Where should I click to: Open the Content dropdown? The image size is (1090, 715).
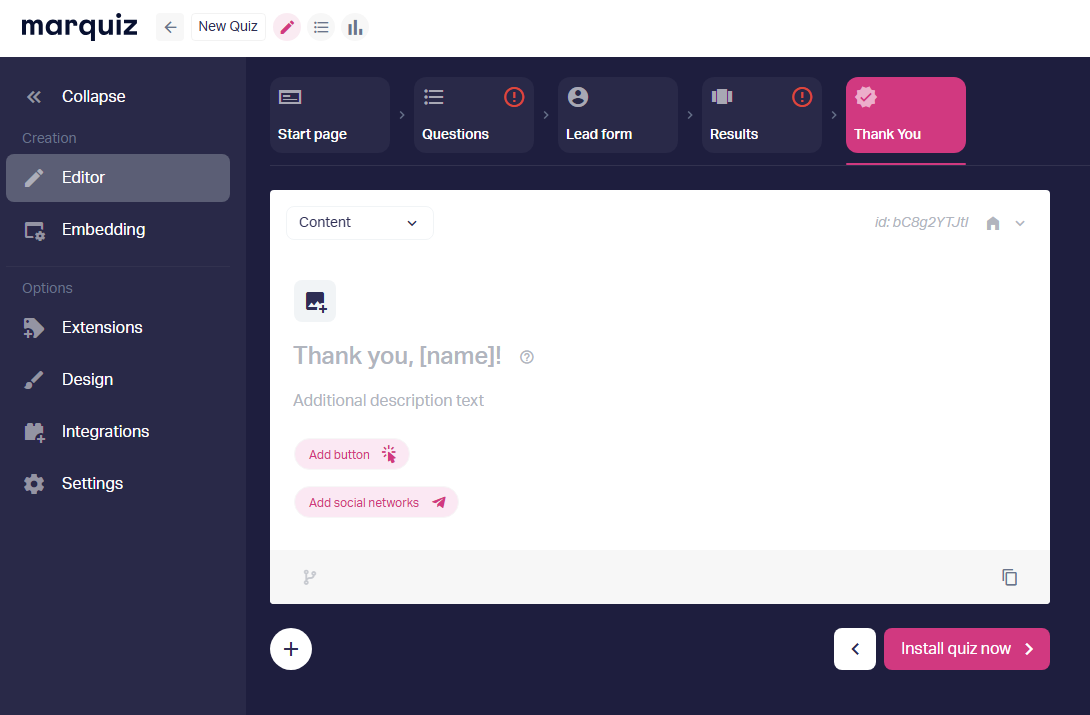click(x=359, y=223)
